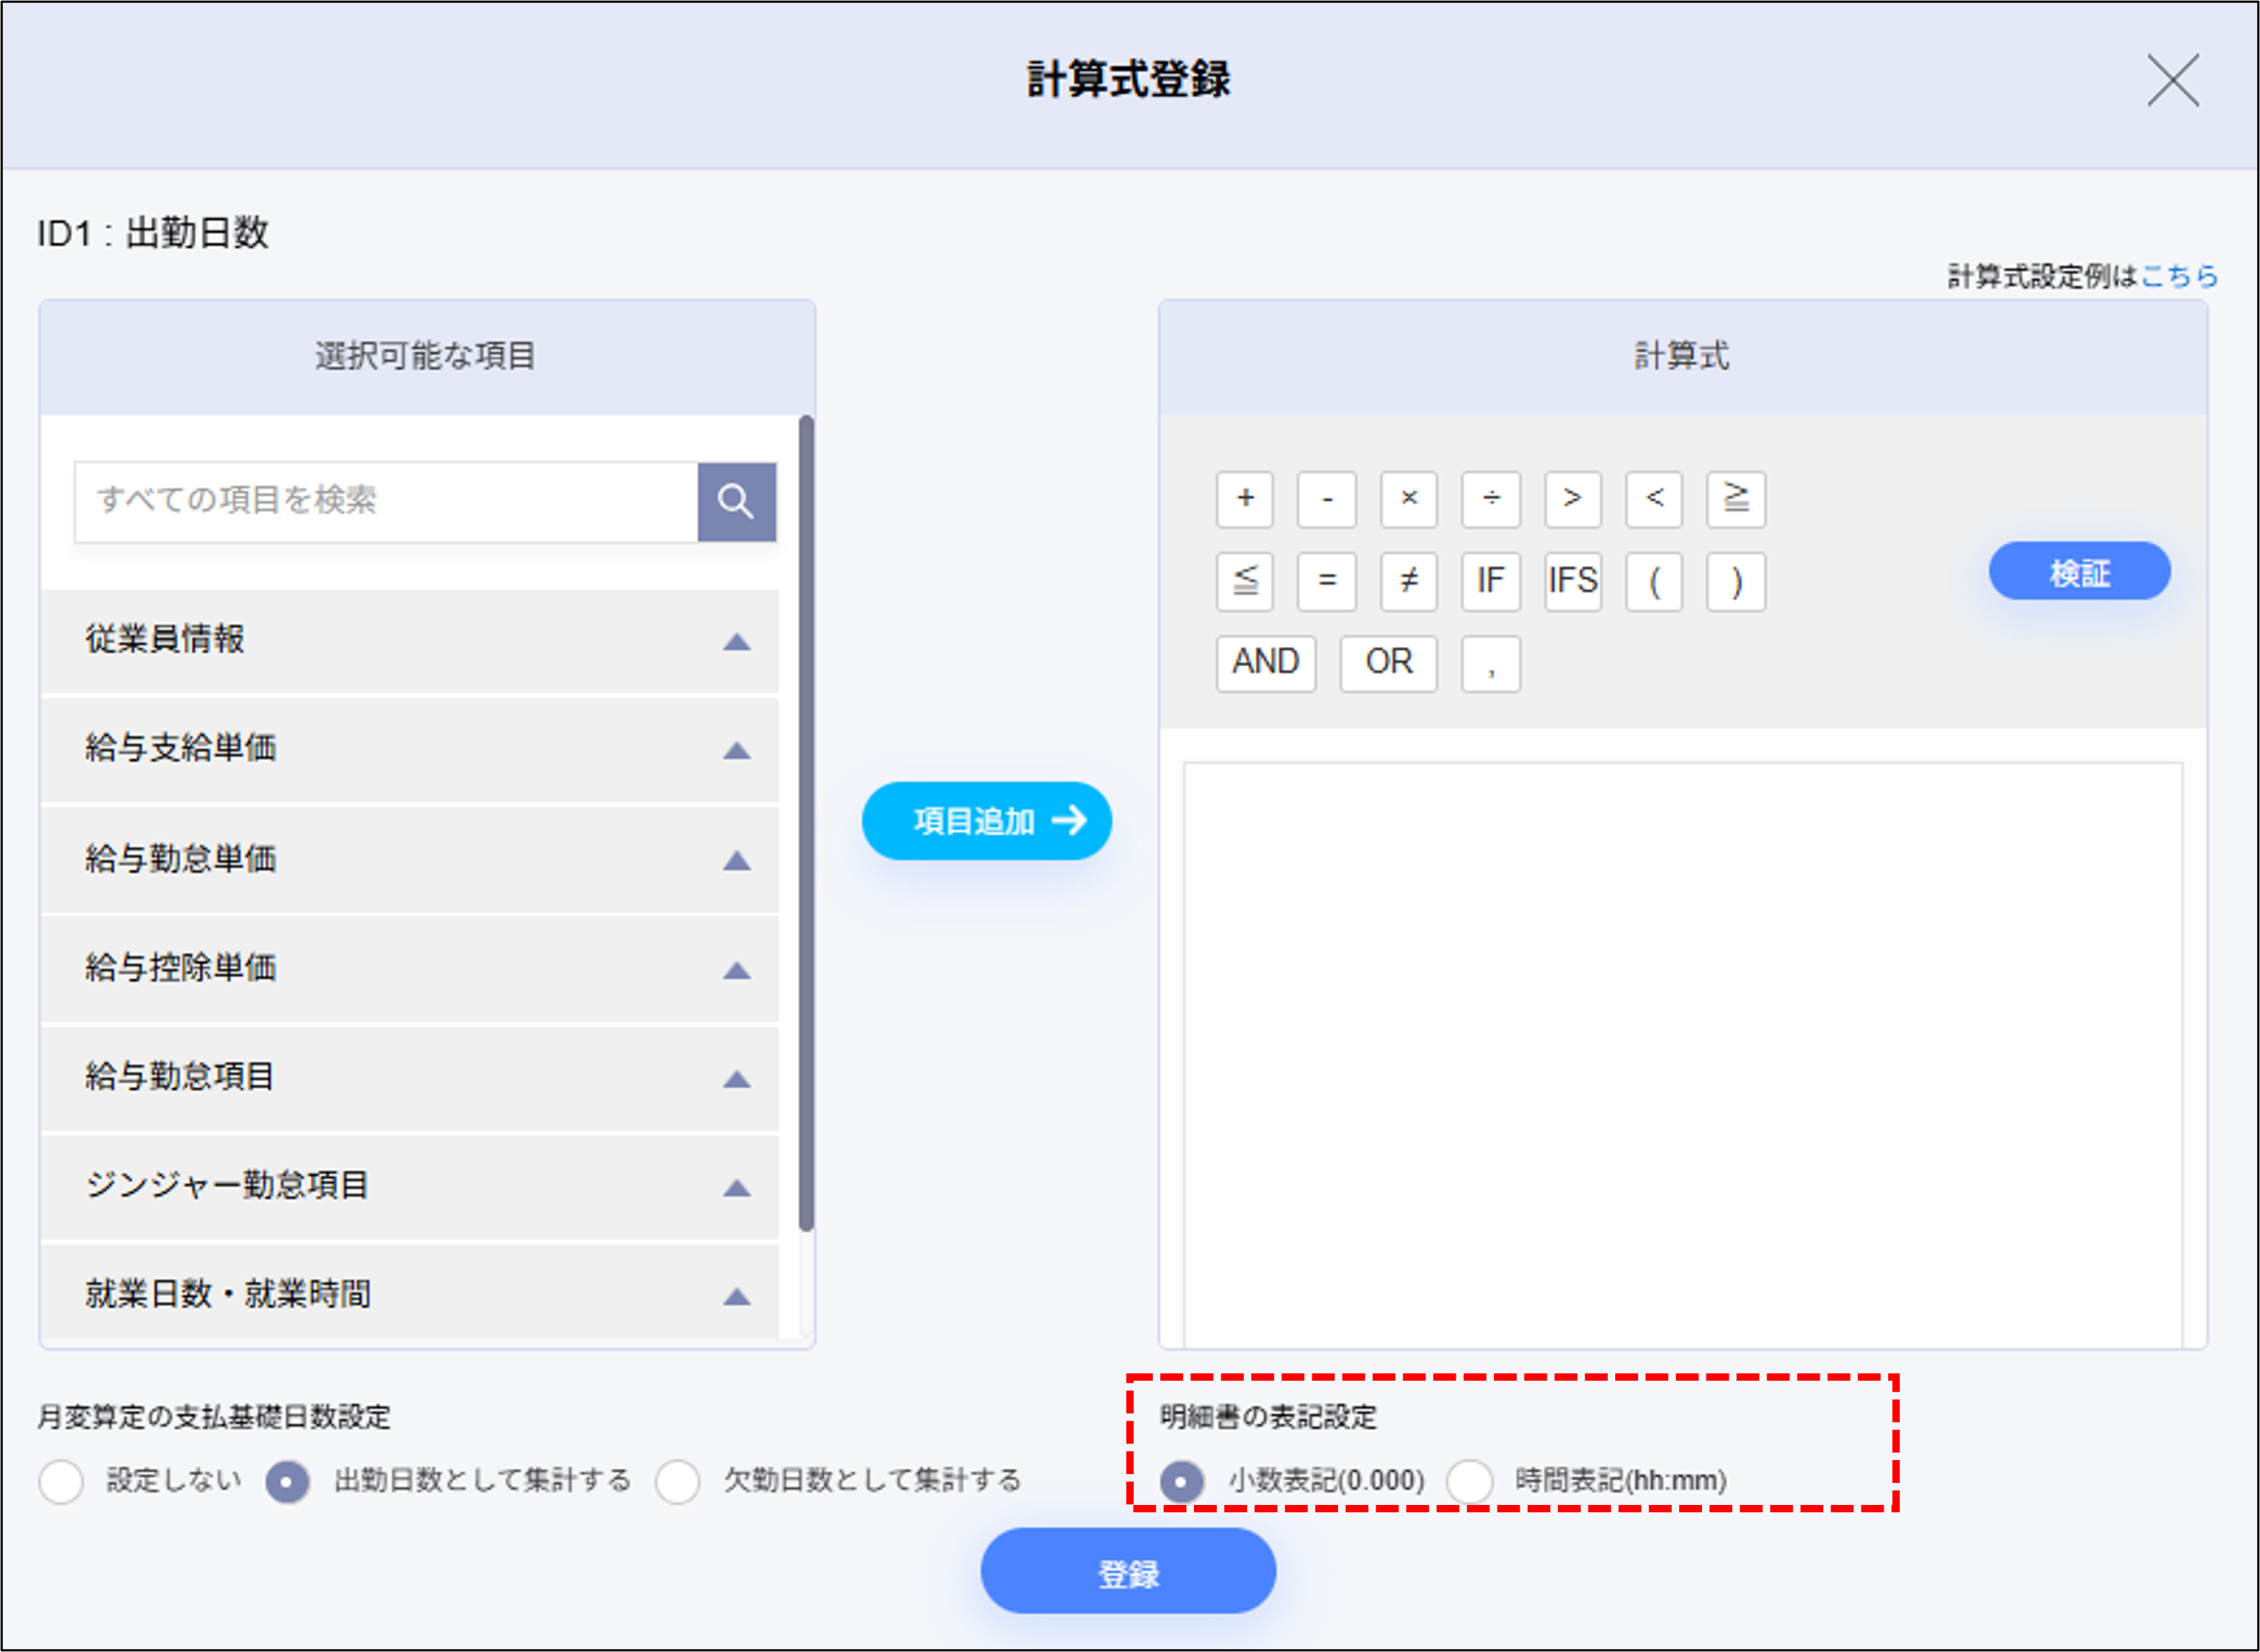Insert the multiplication operator
This screenshot has height=1652, width=2260.
coord(1408,500)
